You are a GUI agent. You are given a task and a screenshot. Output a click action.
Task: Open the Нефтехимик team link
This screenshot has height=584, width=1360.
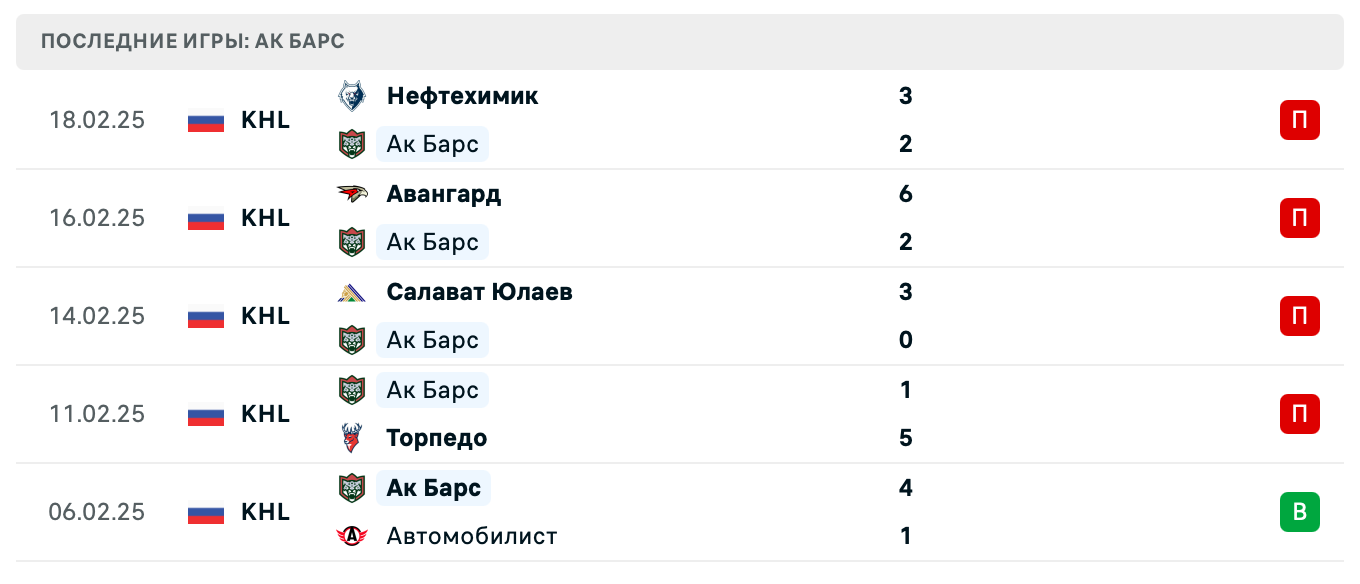pyautogui.click(x=462, y=96)
